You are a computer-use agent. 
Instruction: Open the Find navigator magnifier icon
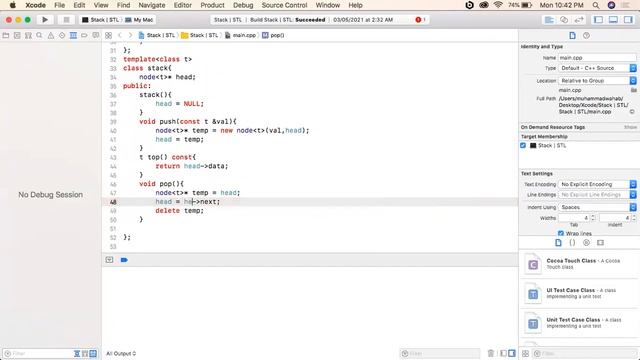click(39, 36)
